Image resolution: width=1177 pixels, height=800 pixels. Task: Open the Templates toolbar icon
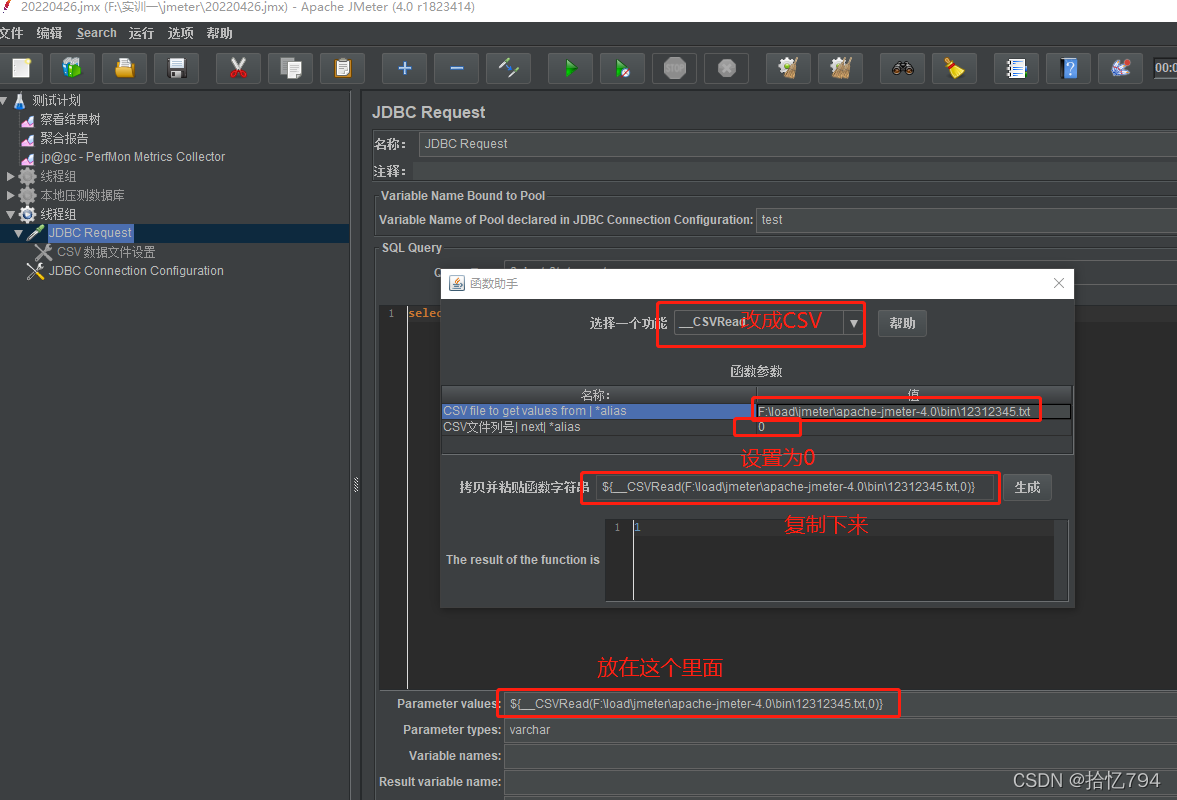pos(72,68)
